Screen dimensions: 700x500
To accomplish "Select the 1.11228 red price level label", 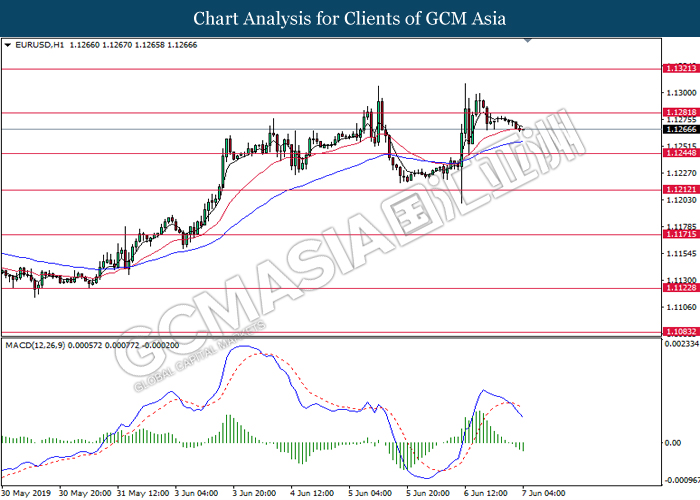I will 681,288.
